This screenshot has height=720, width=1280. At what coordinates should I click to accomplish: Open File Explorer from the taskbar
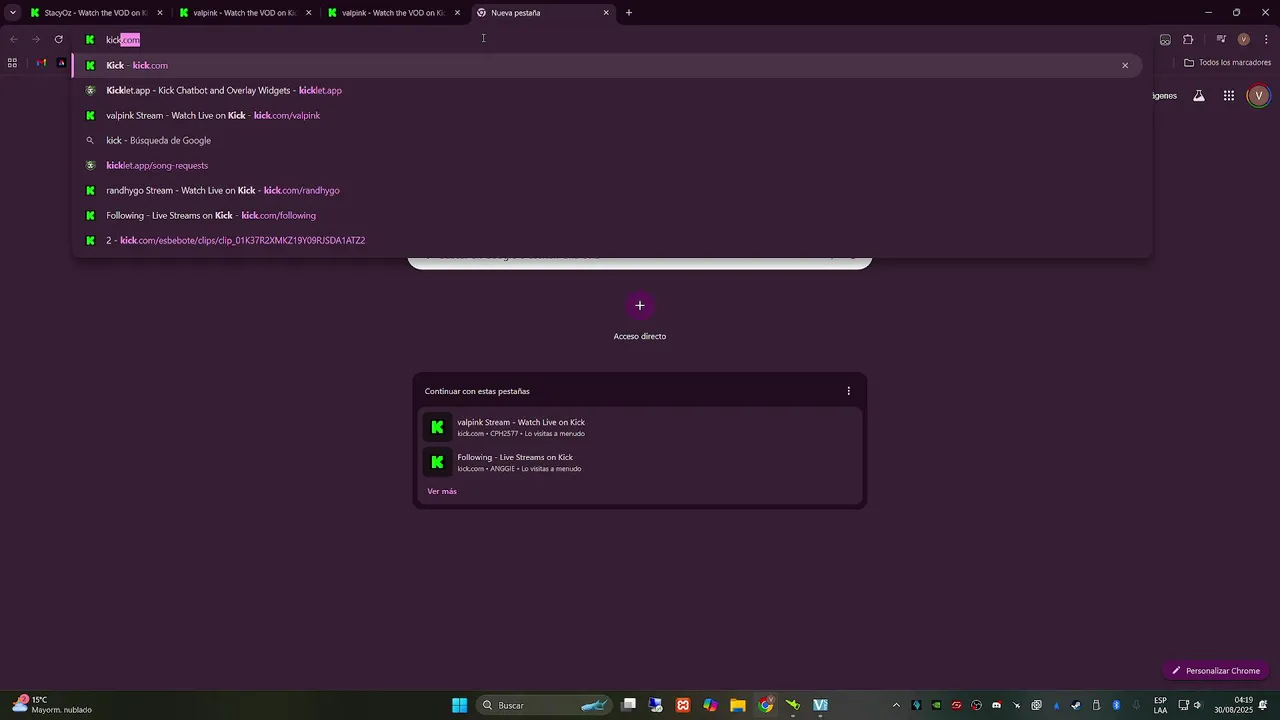pyautogui.click(x=738, y=705)
